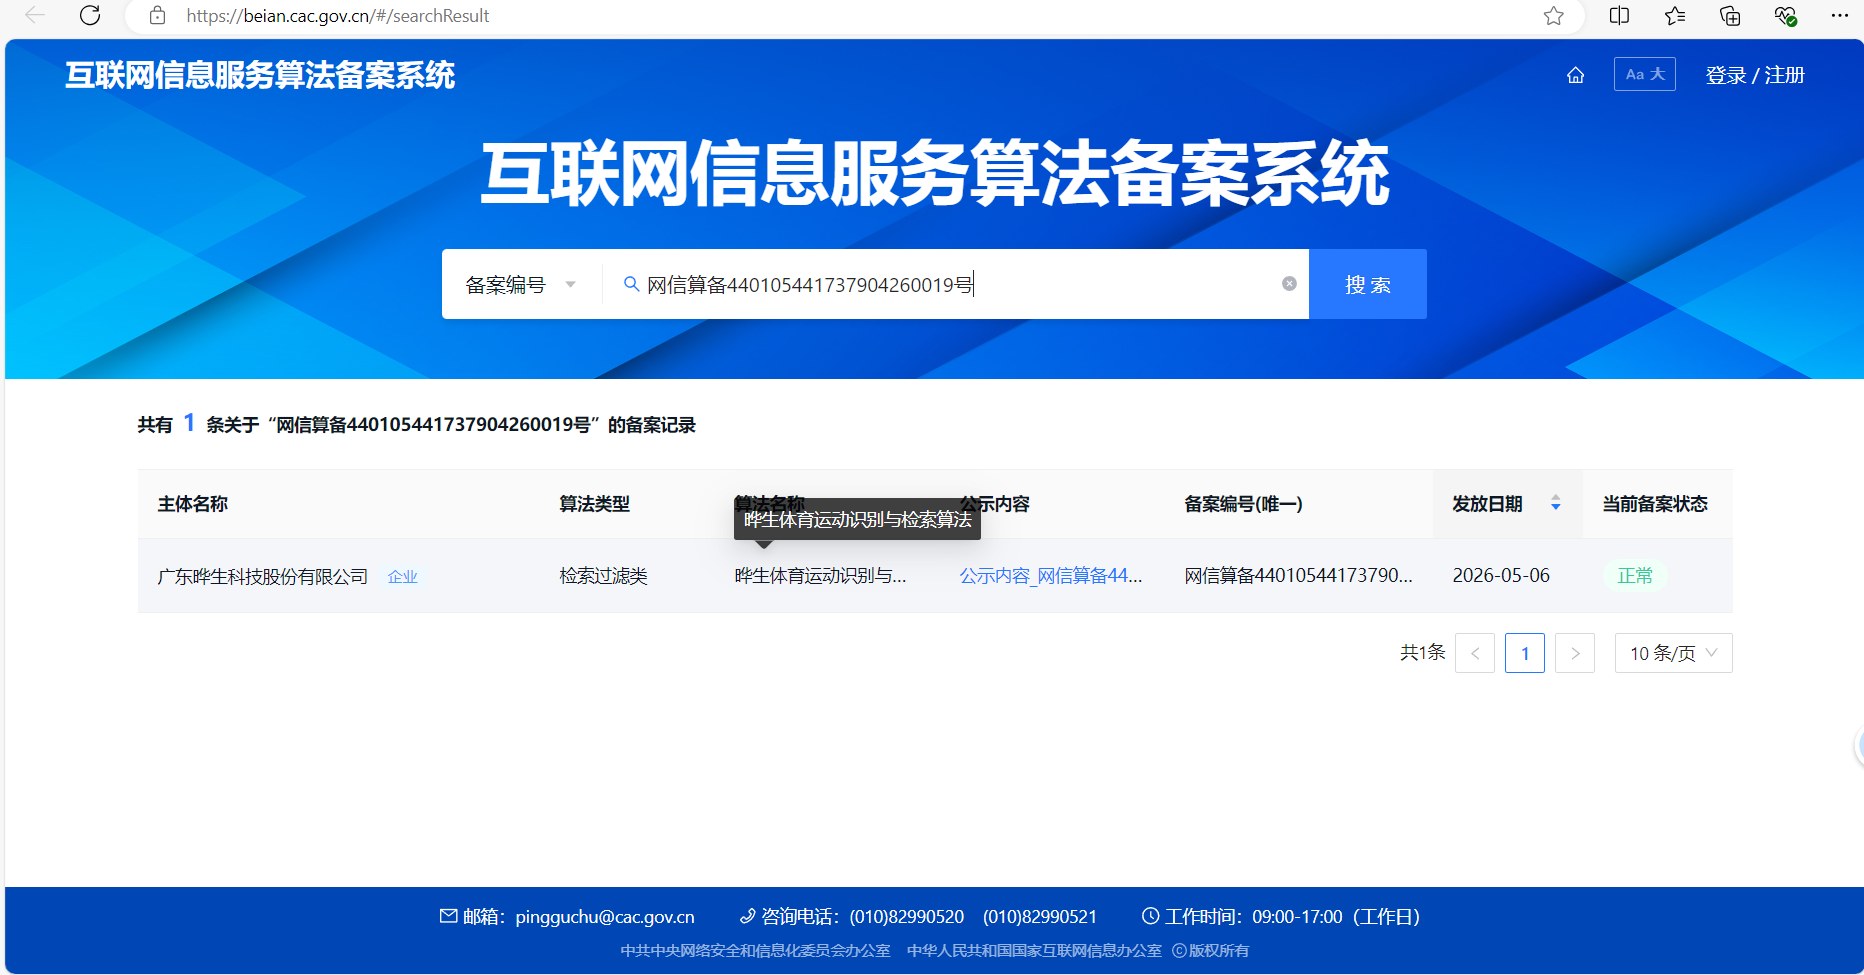
Task: Click the 算法类型 column header
Action: click(595, 504)
